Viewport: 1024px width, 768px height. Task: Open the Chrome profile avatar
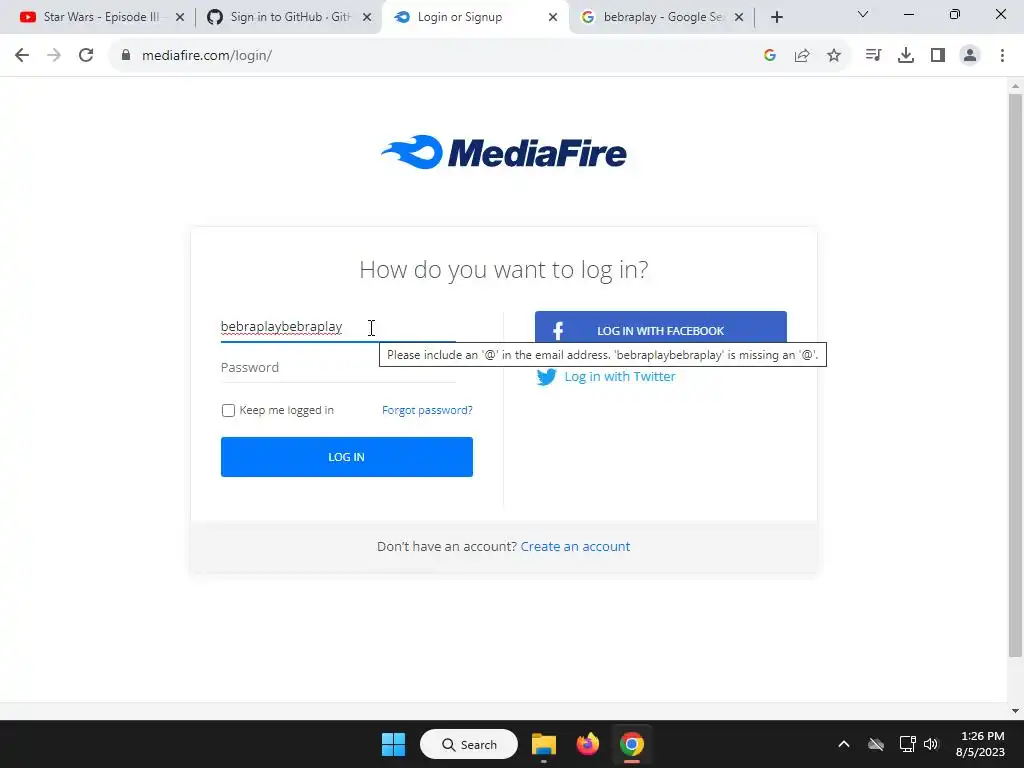tap(970, 56)
